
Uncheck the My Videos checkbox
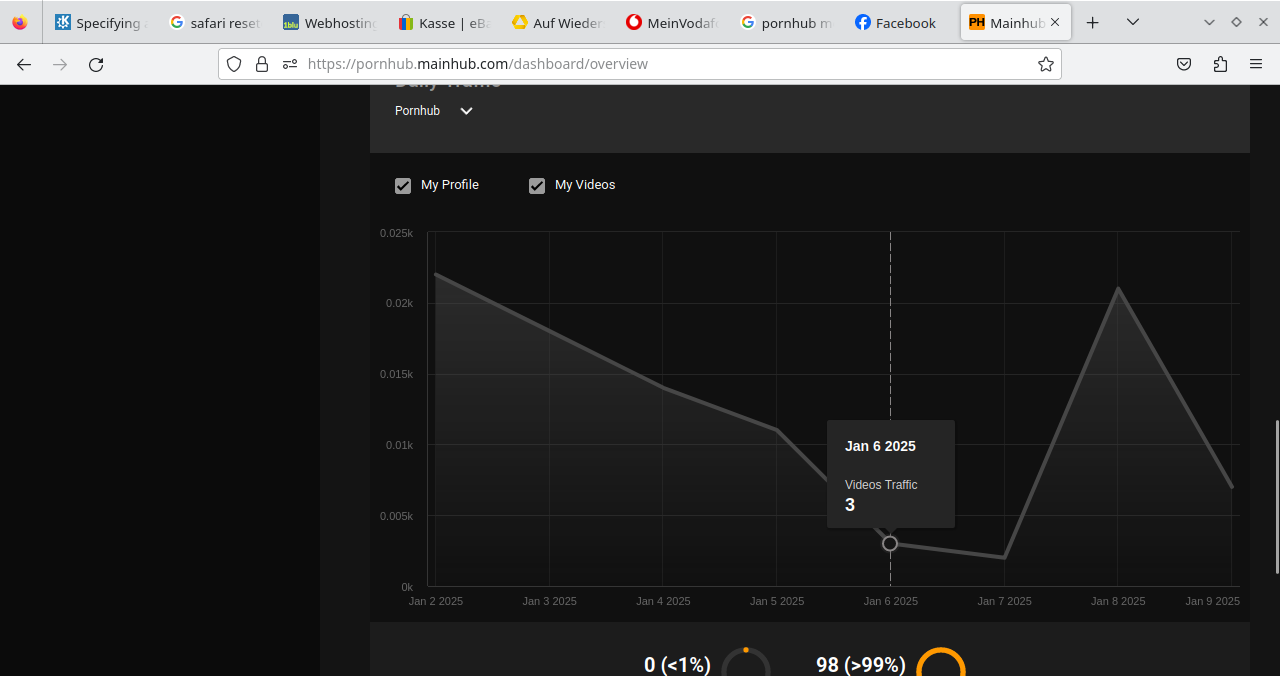point(537,186)
